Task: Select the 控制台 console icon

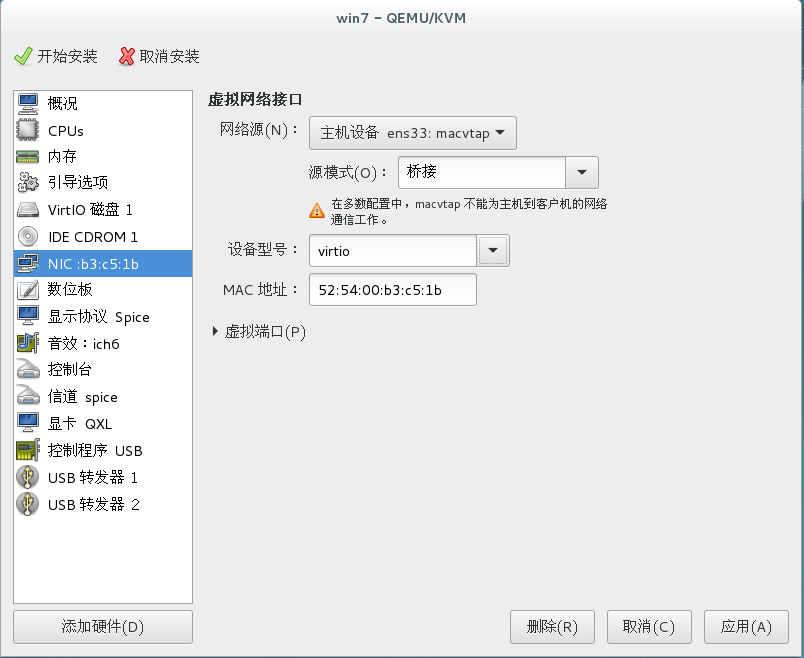Action: point(28,369)
